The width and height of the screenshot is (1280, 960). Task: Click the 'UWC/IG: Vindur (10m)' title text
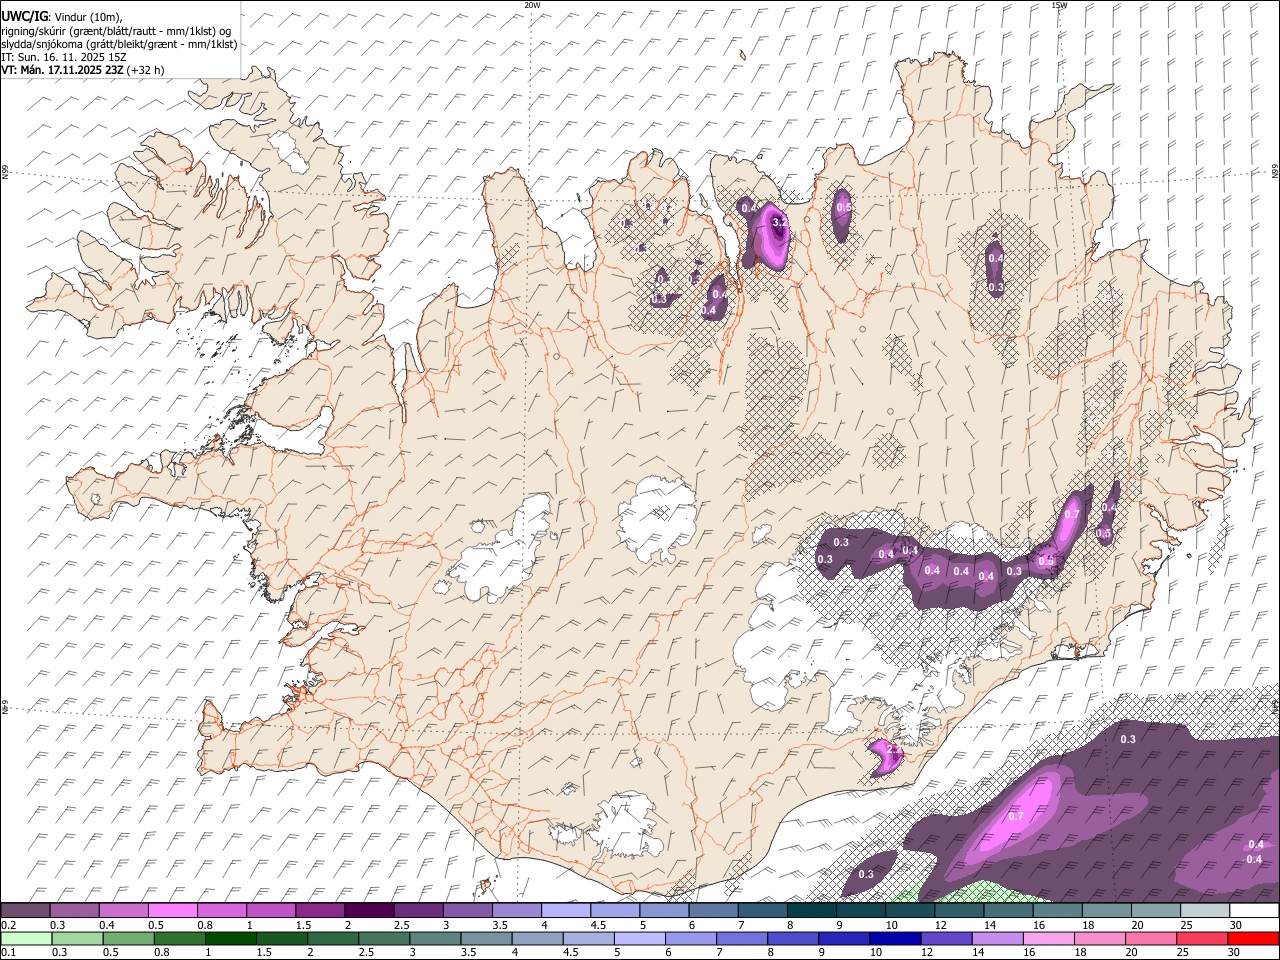tap(62, 17)
